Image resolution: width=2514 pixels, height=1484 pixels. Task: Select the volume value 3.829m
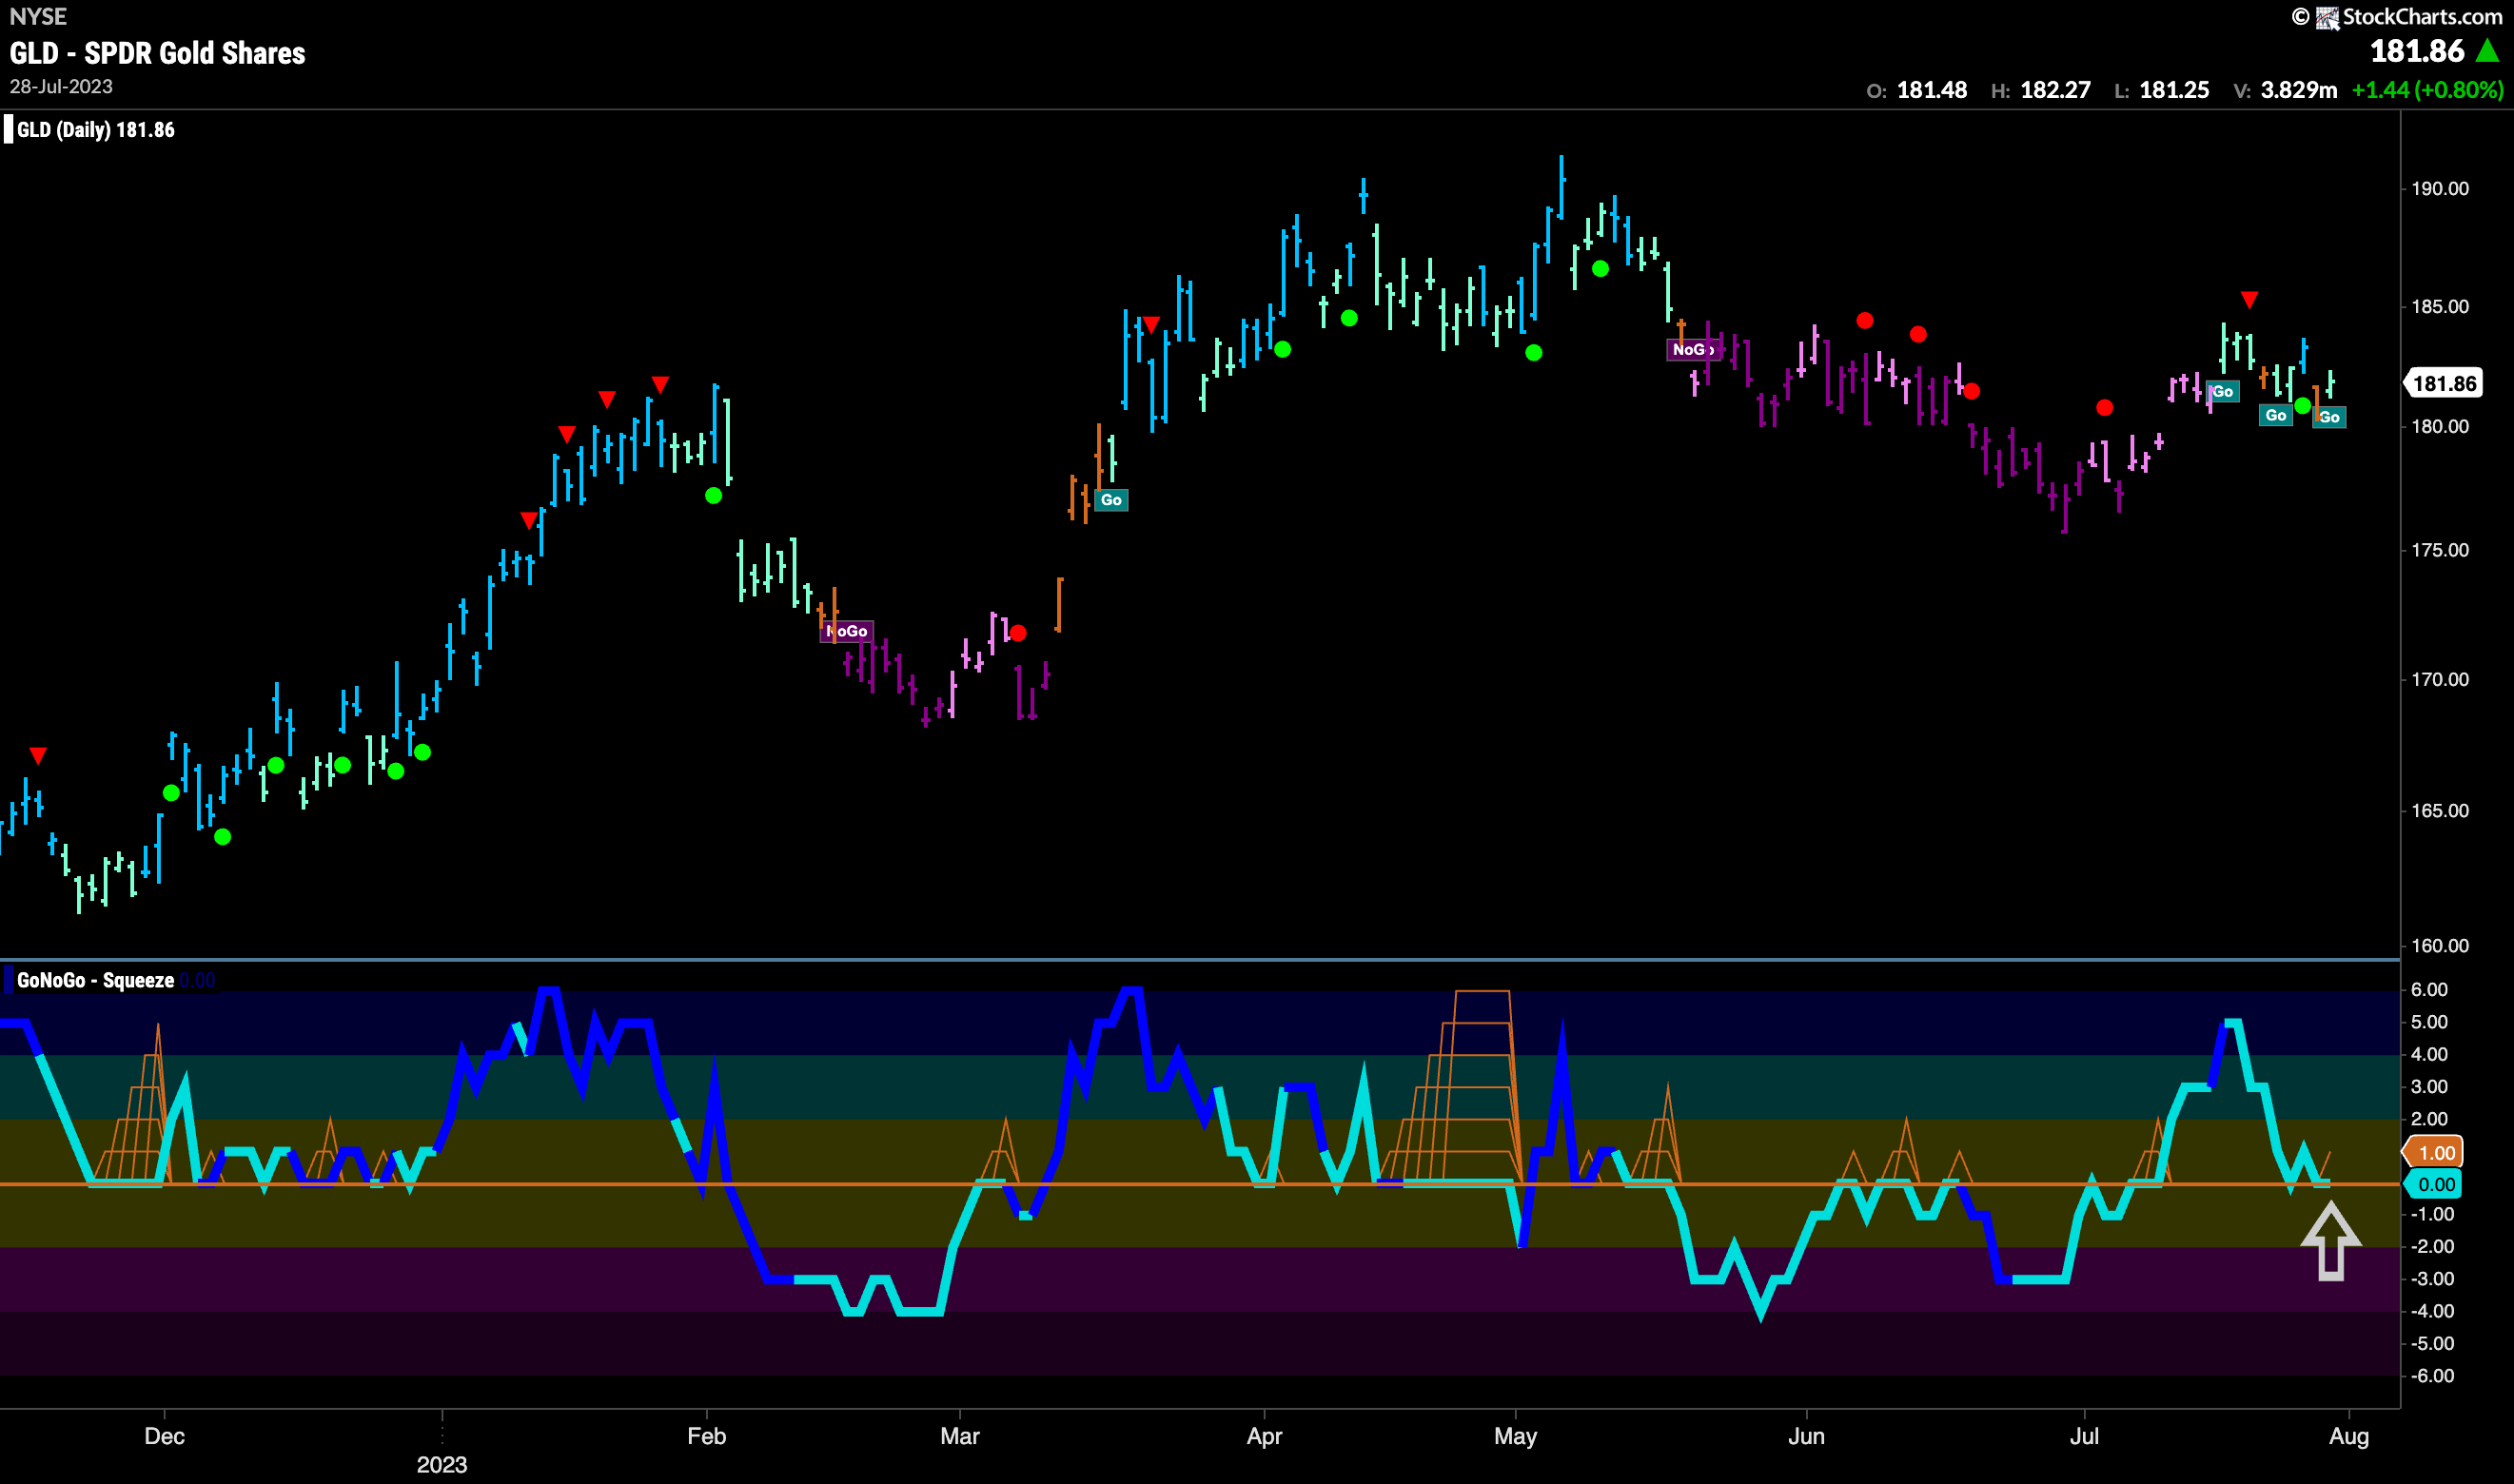pyautogui.click(x=2299, y=90)
